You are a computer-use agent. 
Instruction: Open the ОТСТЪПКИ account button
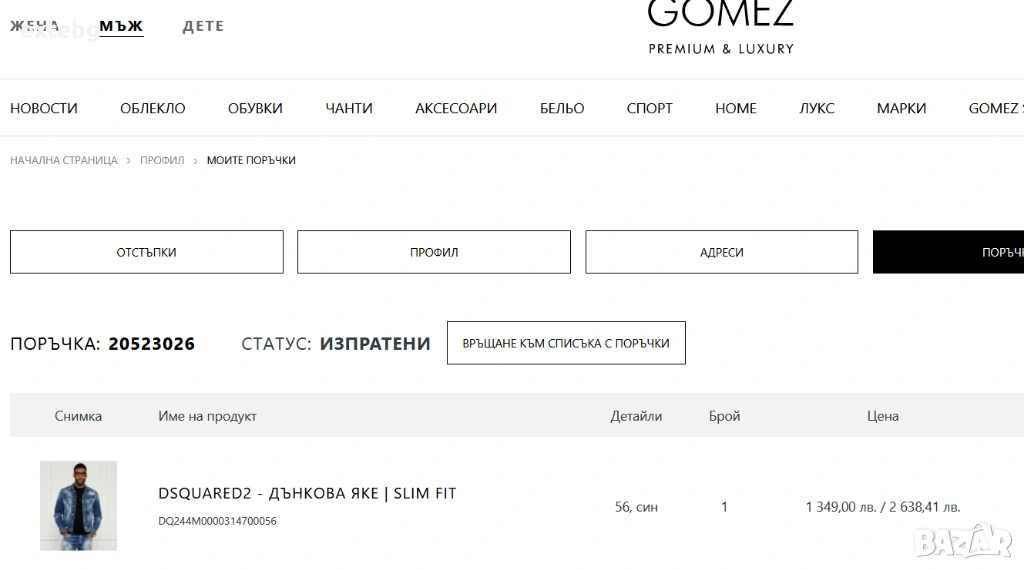[147, 252]
